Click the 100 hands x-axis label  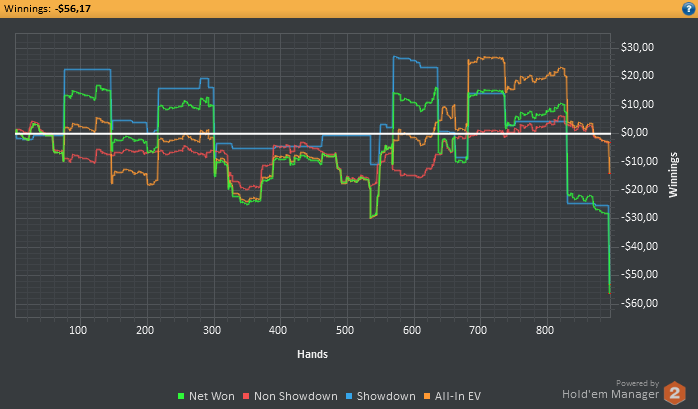pyautogui.click(x=78, y=330)
